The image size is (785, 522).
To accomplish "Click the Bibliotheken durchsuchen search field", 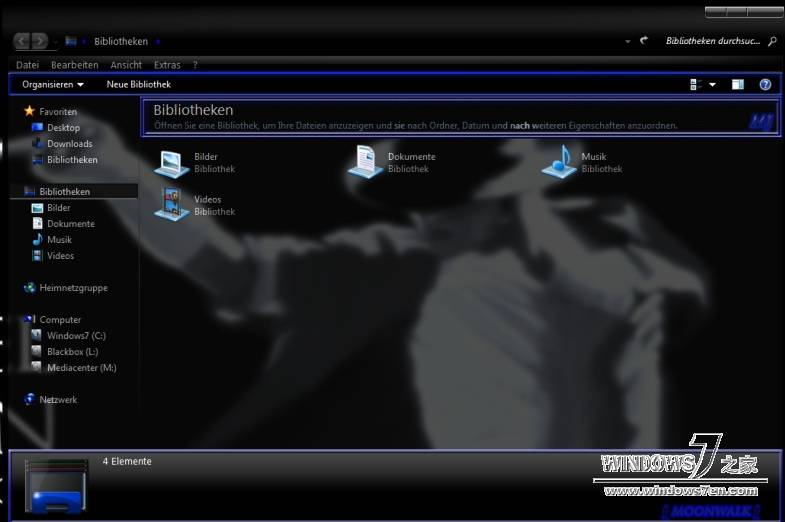I will (x=713, y=41).
